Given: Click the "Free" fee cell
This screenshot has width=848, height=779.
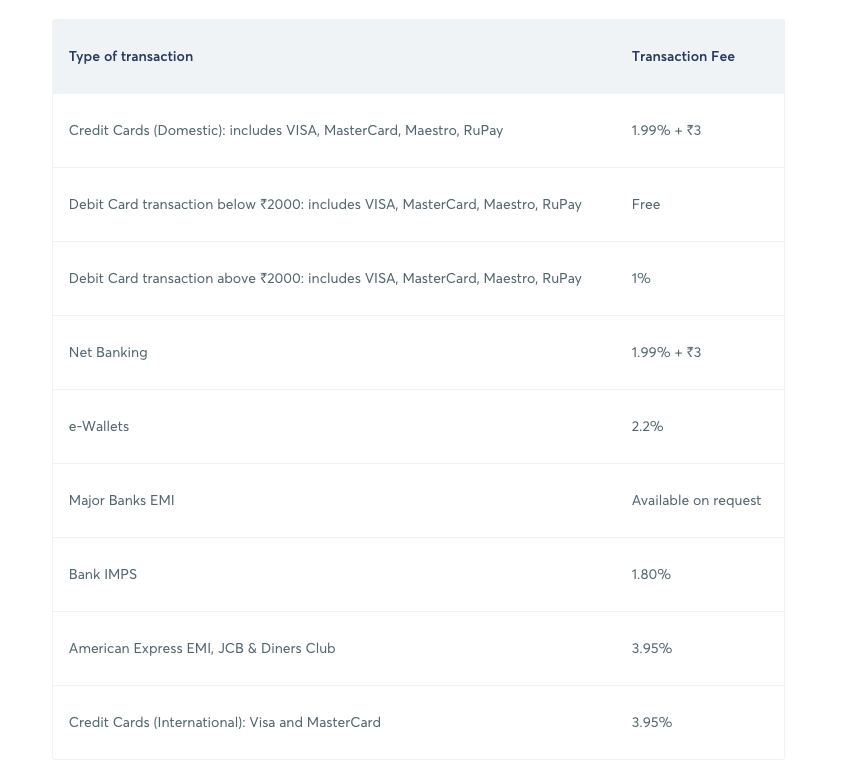Looking at the screenshot, I should (646, 205).
